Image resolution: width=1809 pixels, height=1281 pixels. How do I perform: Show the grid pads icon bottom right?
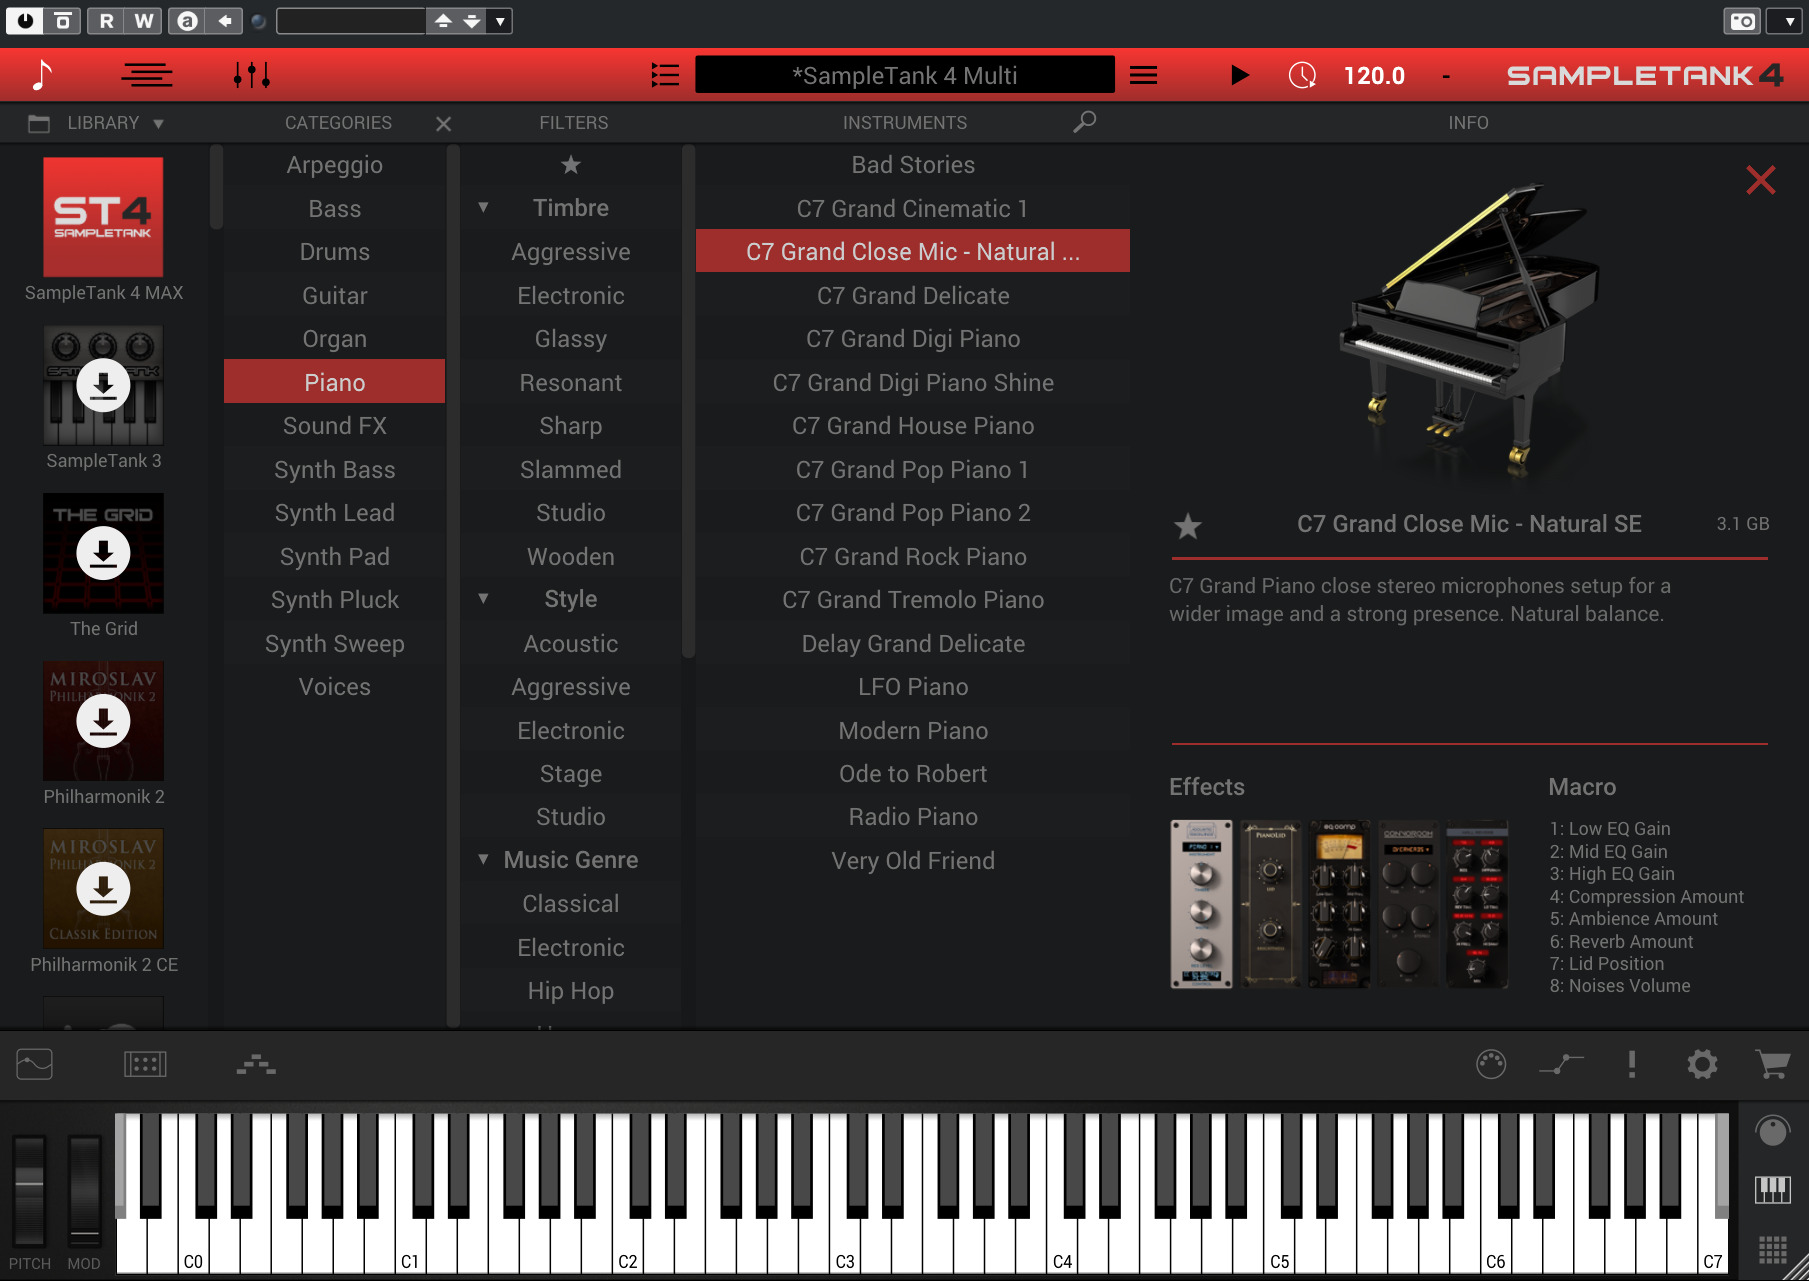(x=1772, y=1249)
